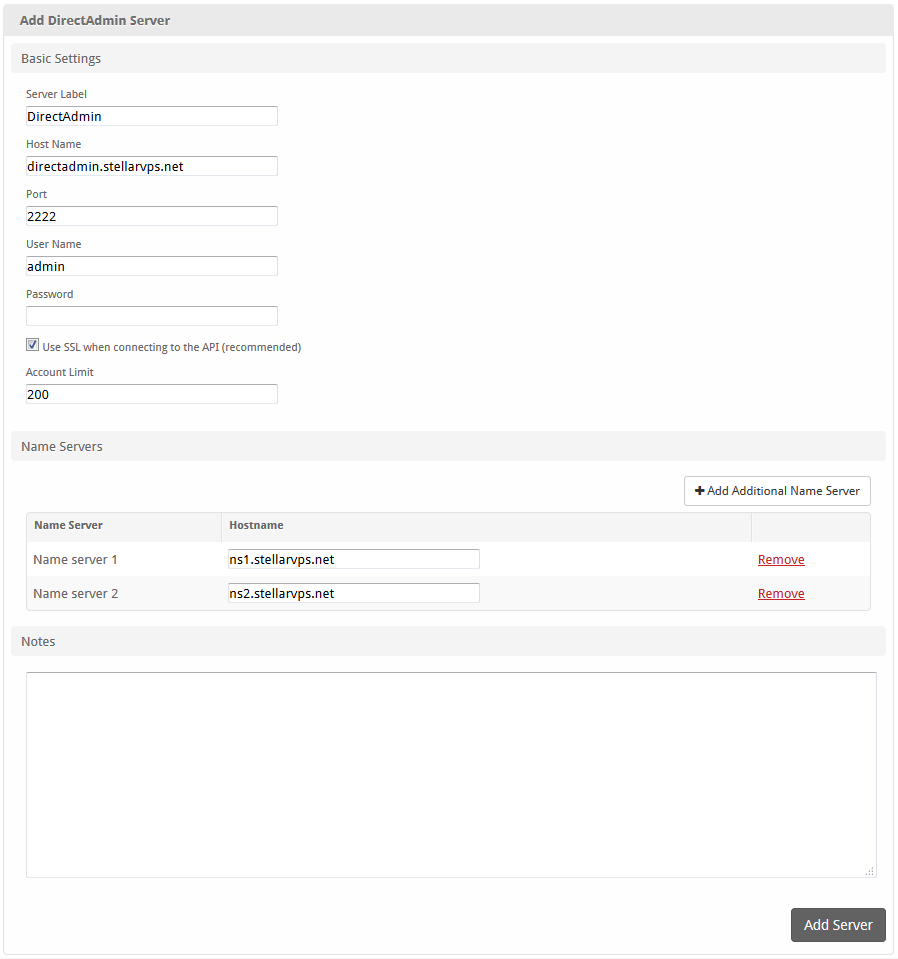The image size is (898, 959).
Task: Click the Hostname column header
Action: coord(256,525)
